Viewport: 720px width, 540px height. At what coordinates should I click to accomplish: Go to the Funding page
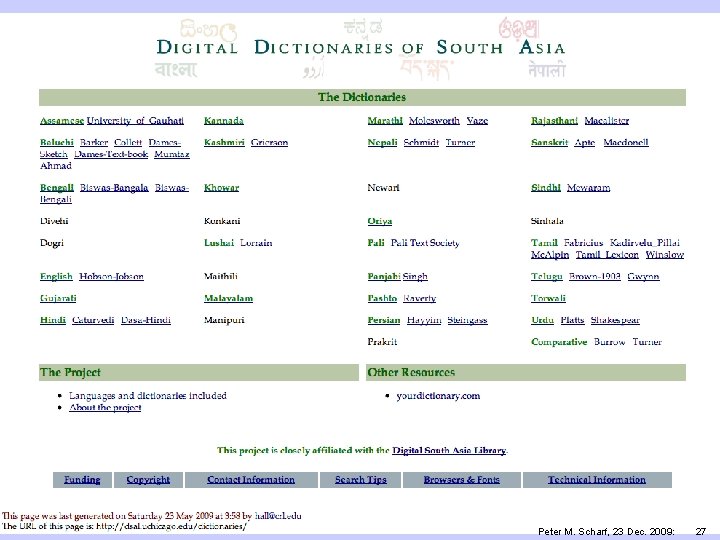pyautogui.click(x=82, y=480)
